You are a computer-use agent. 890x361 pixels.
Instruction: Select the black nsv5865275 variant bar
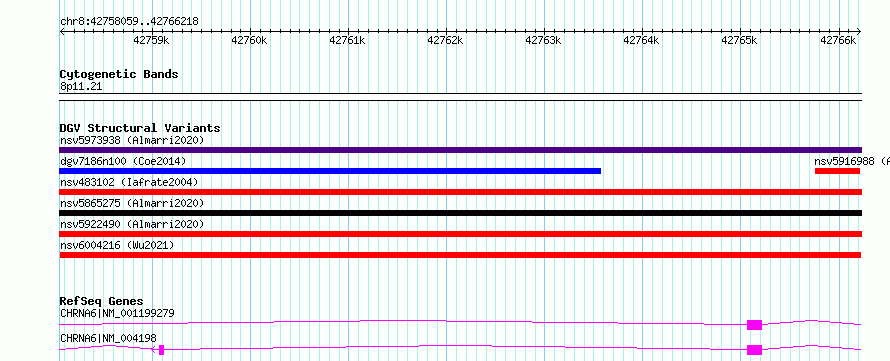click(460, 213)
